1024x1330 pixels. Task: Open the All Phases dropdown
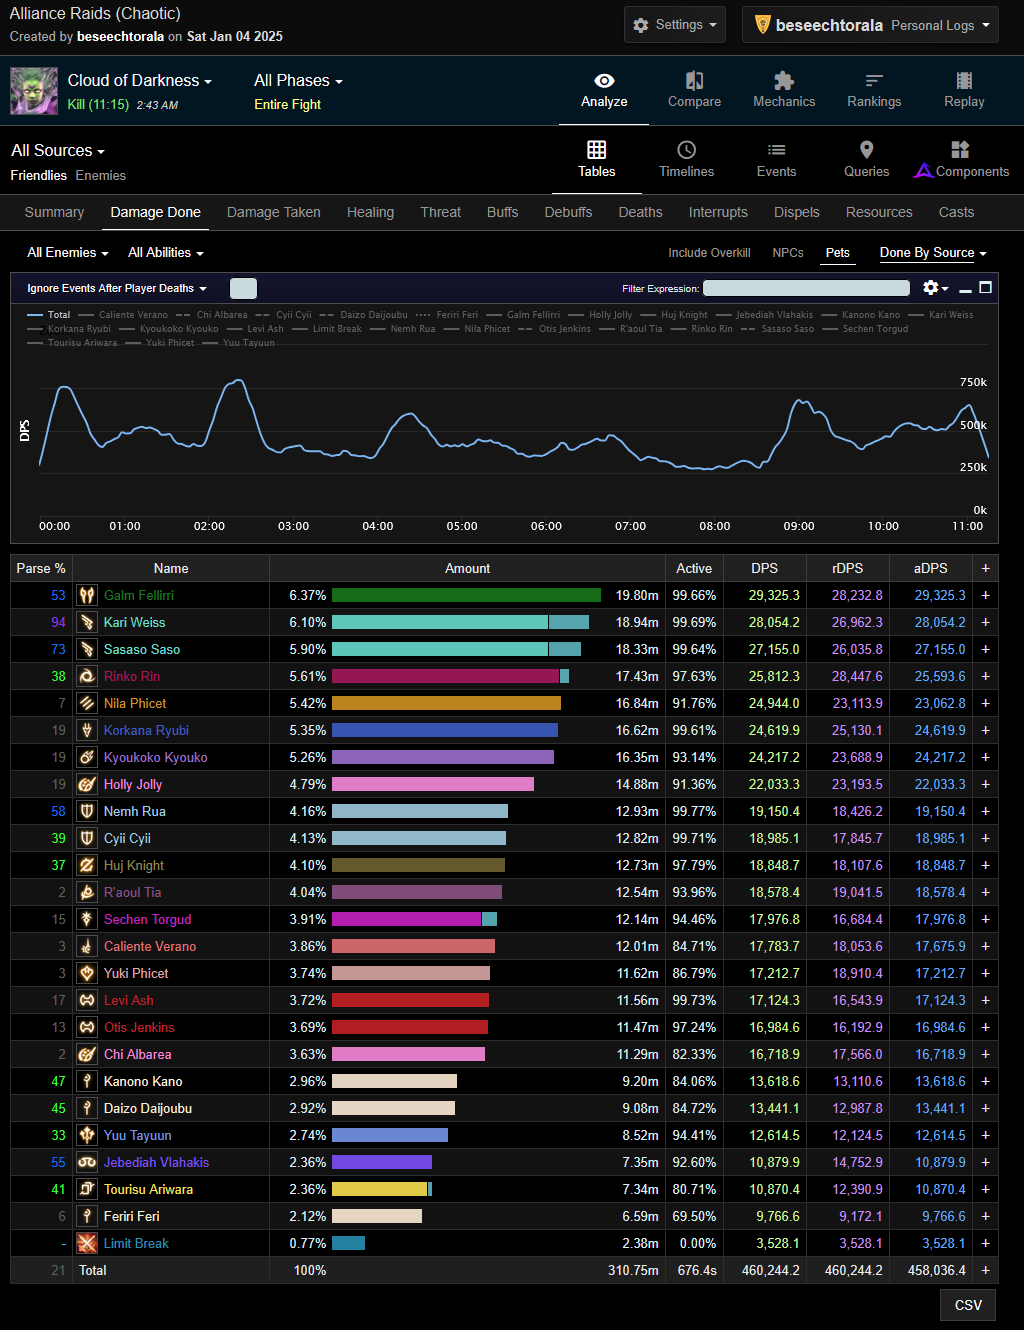pos(298,81)
